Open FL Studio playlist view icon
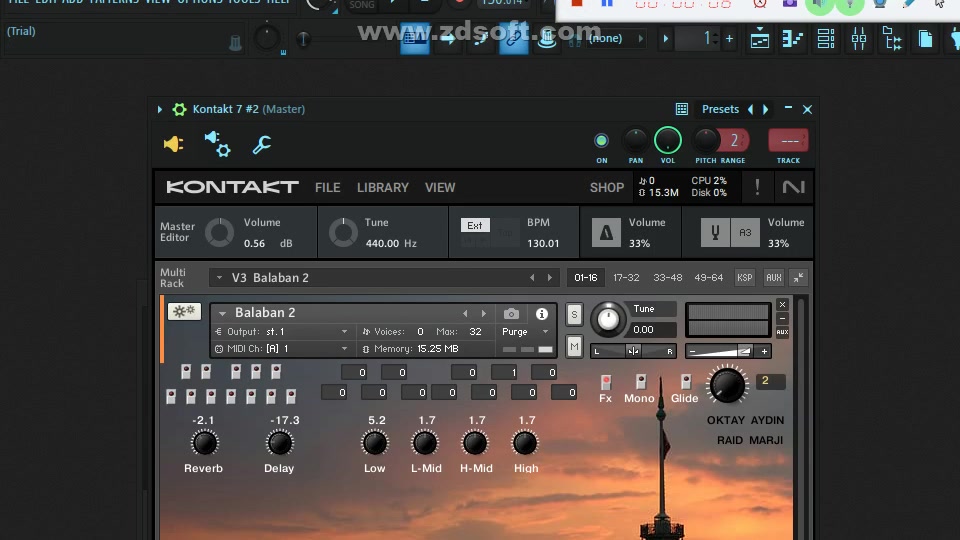960x540 pixels. 759,39
